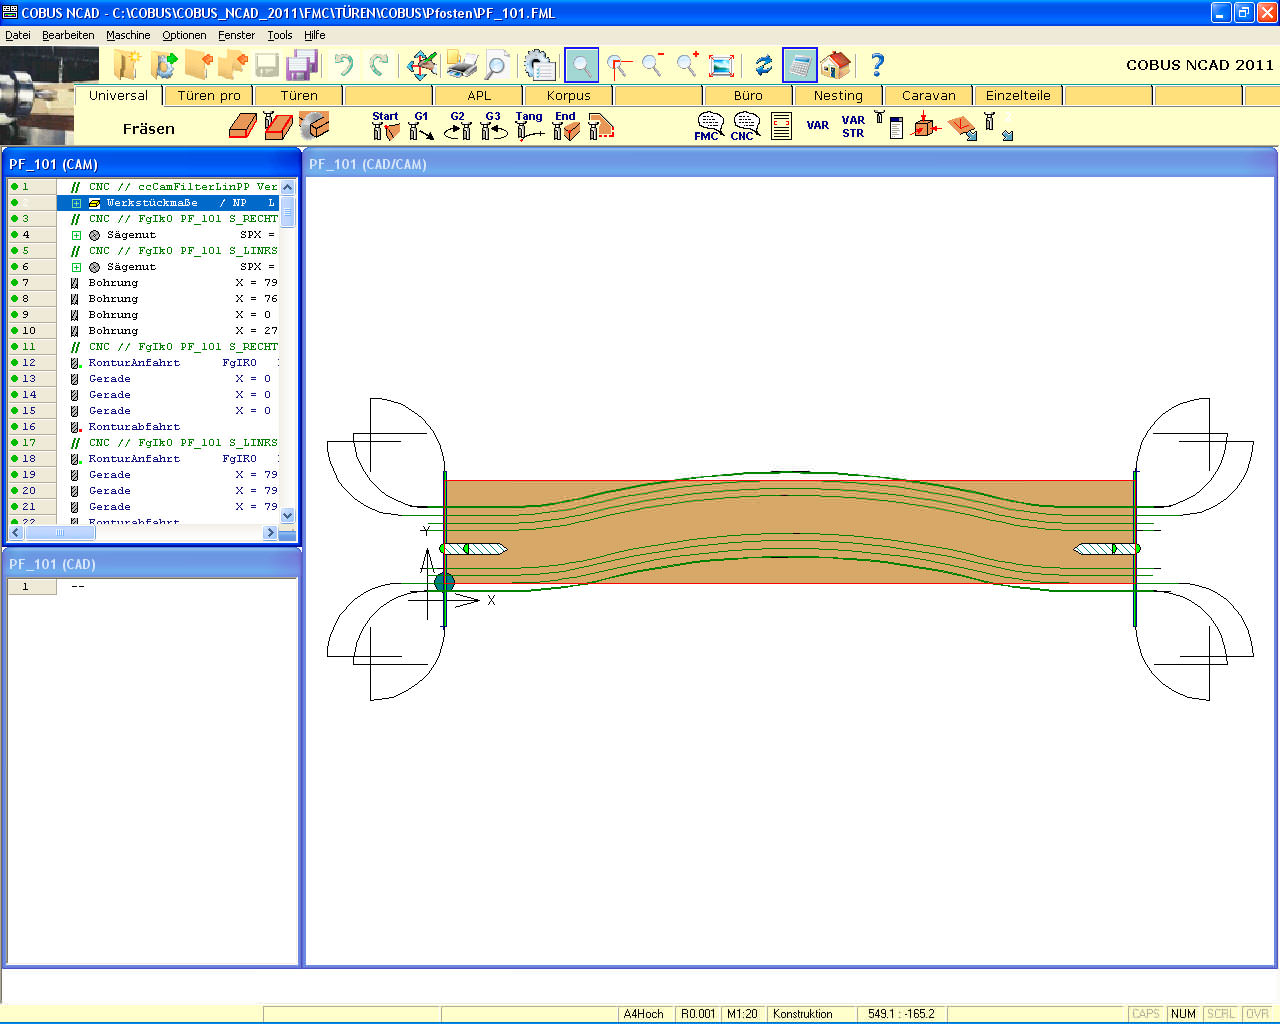Open the Optionen menu
This screenshot has height=1024, width=1280.
[184, 35]
